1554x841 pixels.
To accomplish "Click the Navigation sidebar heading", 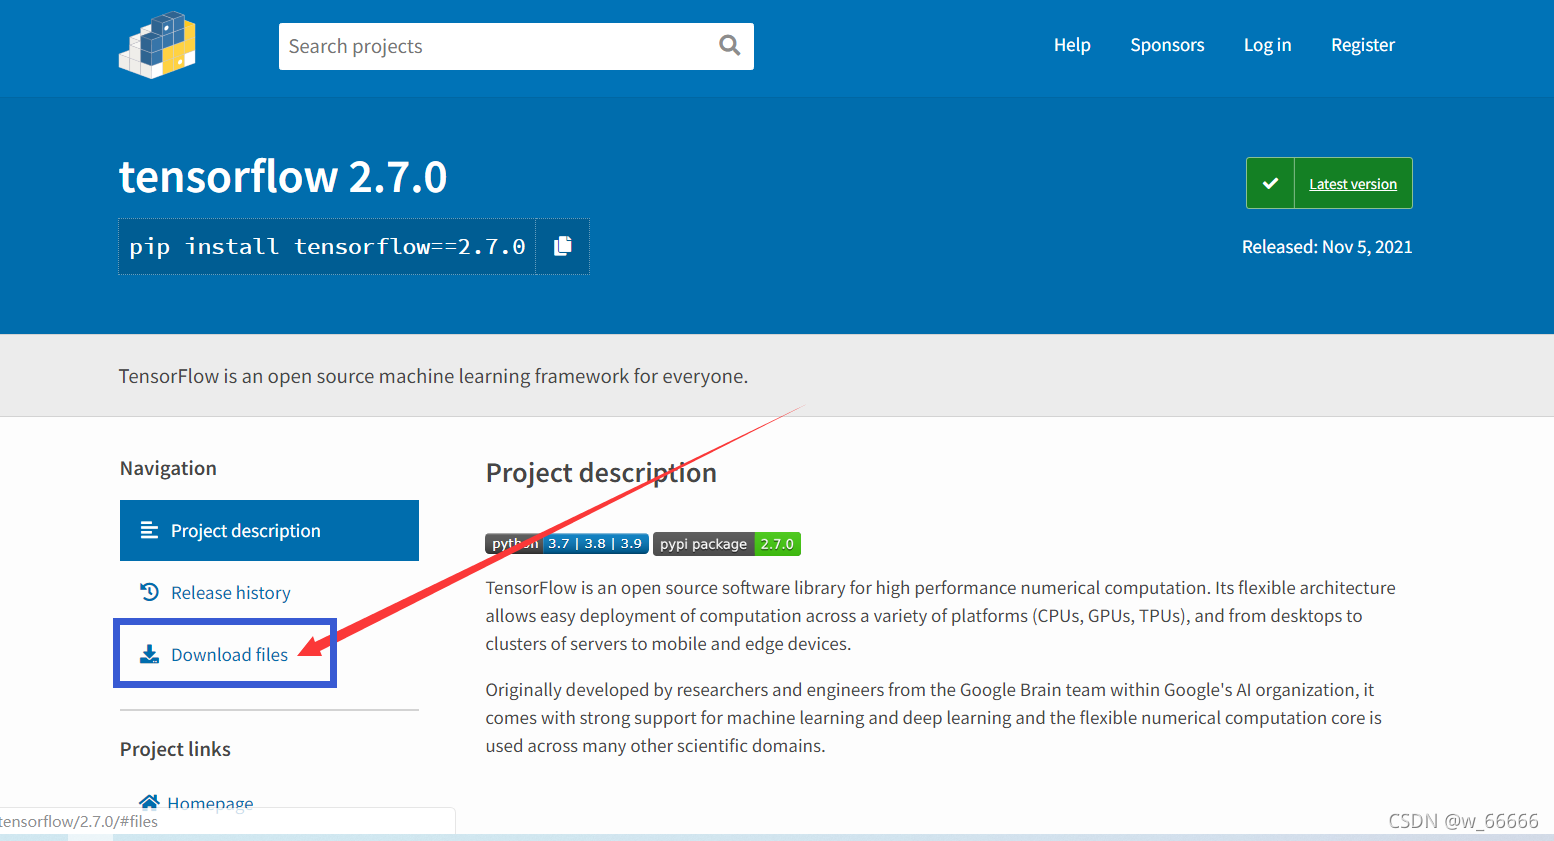I will point(168,468).
